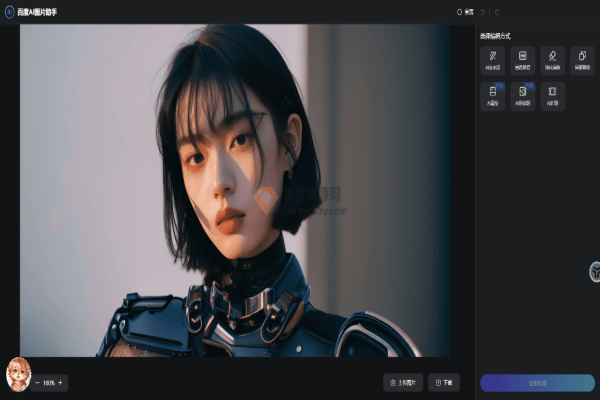Choose the image quality repair tool

click(523, 60)
